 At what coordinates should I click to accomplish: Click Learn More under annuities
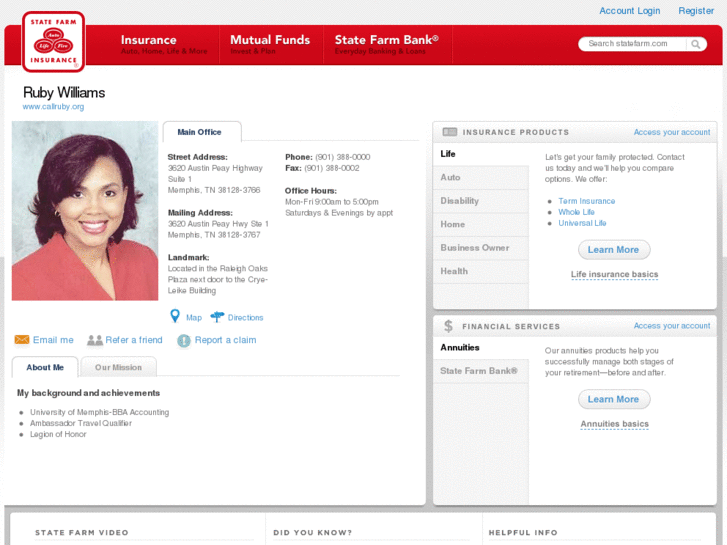point(614,399)
